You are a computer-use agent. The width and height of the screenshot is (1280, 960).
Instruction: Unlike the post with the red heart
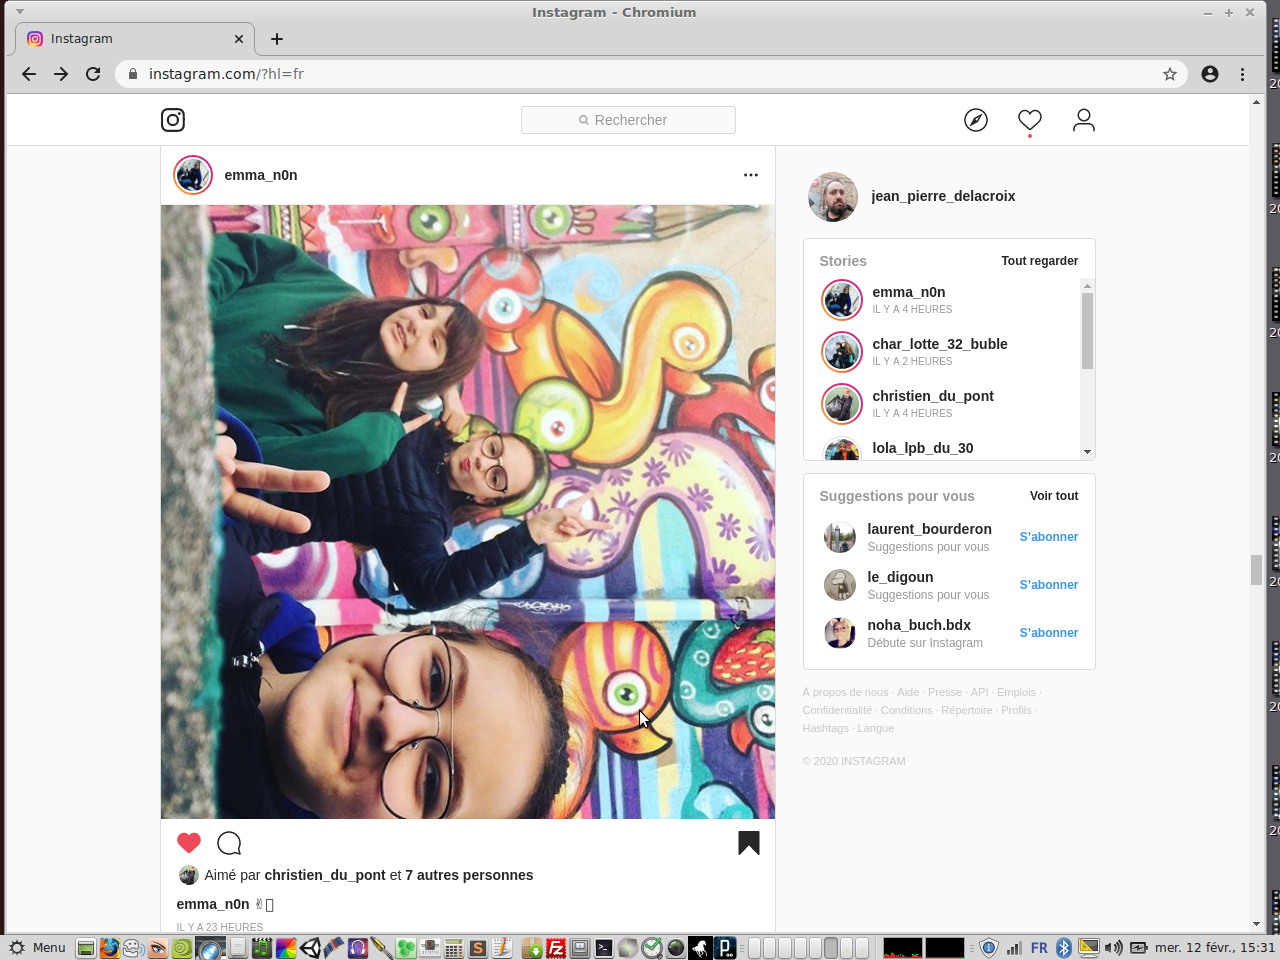click(189, 843)
